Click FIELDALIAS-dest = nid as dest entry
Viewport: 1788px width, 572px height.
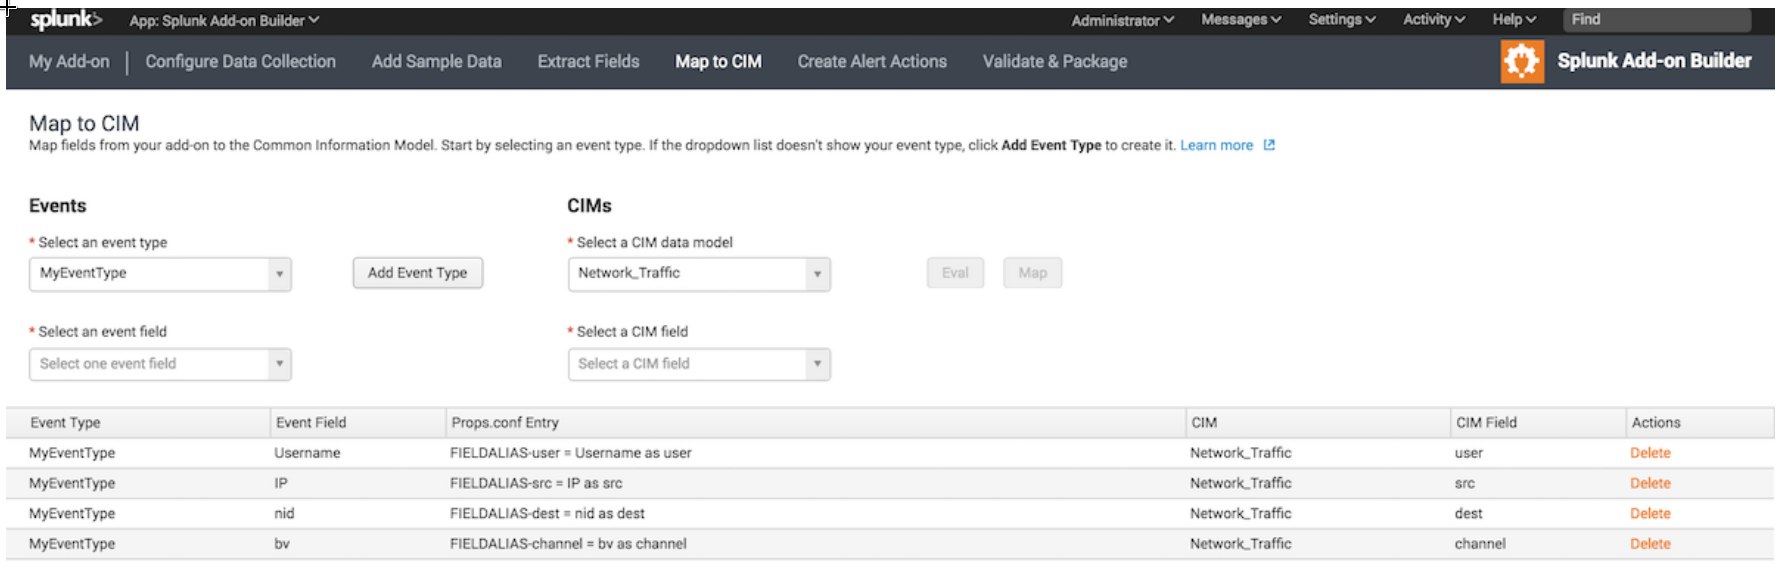pyautogui.click(x=547, y=513)
